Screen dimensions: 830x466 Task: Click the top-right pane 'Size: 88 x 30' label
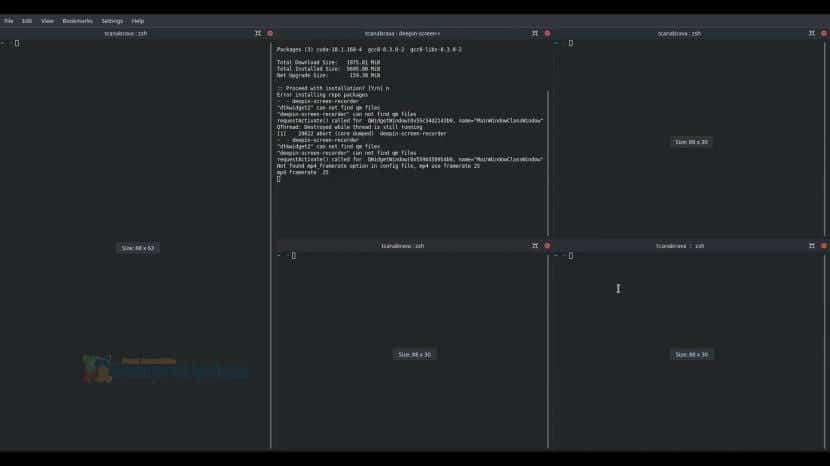(691, 142)
